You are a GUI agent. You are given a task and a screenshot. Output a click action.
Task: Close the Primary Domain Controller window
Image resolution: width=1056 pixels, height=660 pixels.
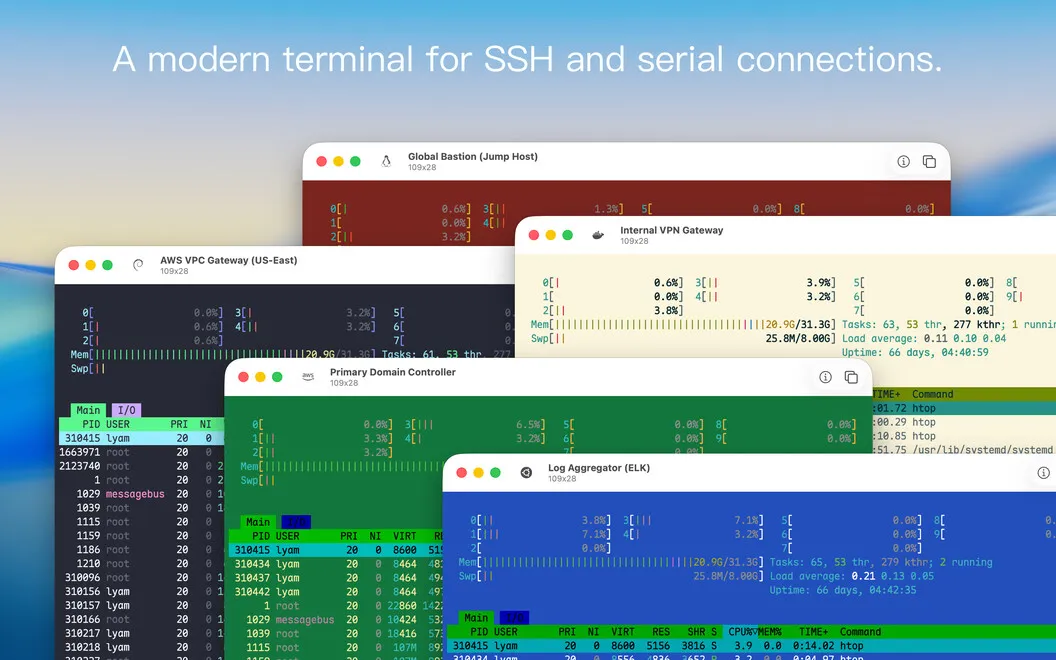point(243,377)
